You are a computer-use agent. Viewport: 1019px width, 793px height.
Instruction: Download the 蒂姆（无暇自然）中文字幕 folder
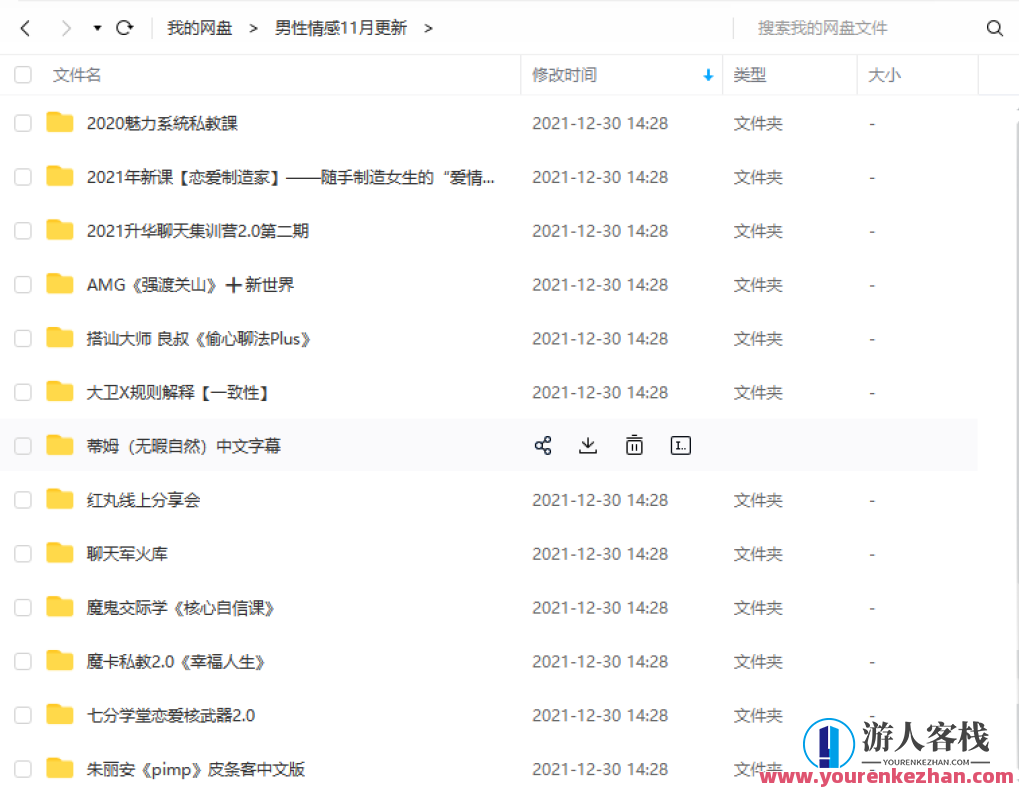(x=588, y=445)
